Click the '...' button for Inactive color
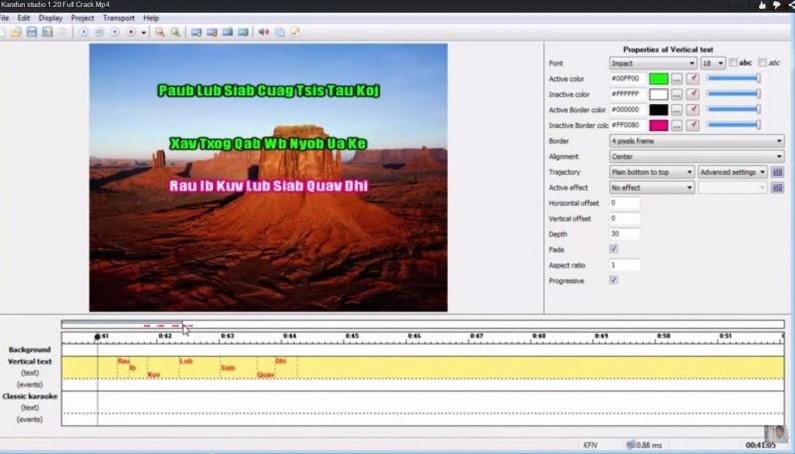This screenshot has height=454, width=795. click(677, 94)
